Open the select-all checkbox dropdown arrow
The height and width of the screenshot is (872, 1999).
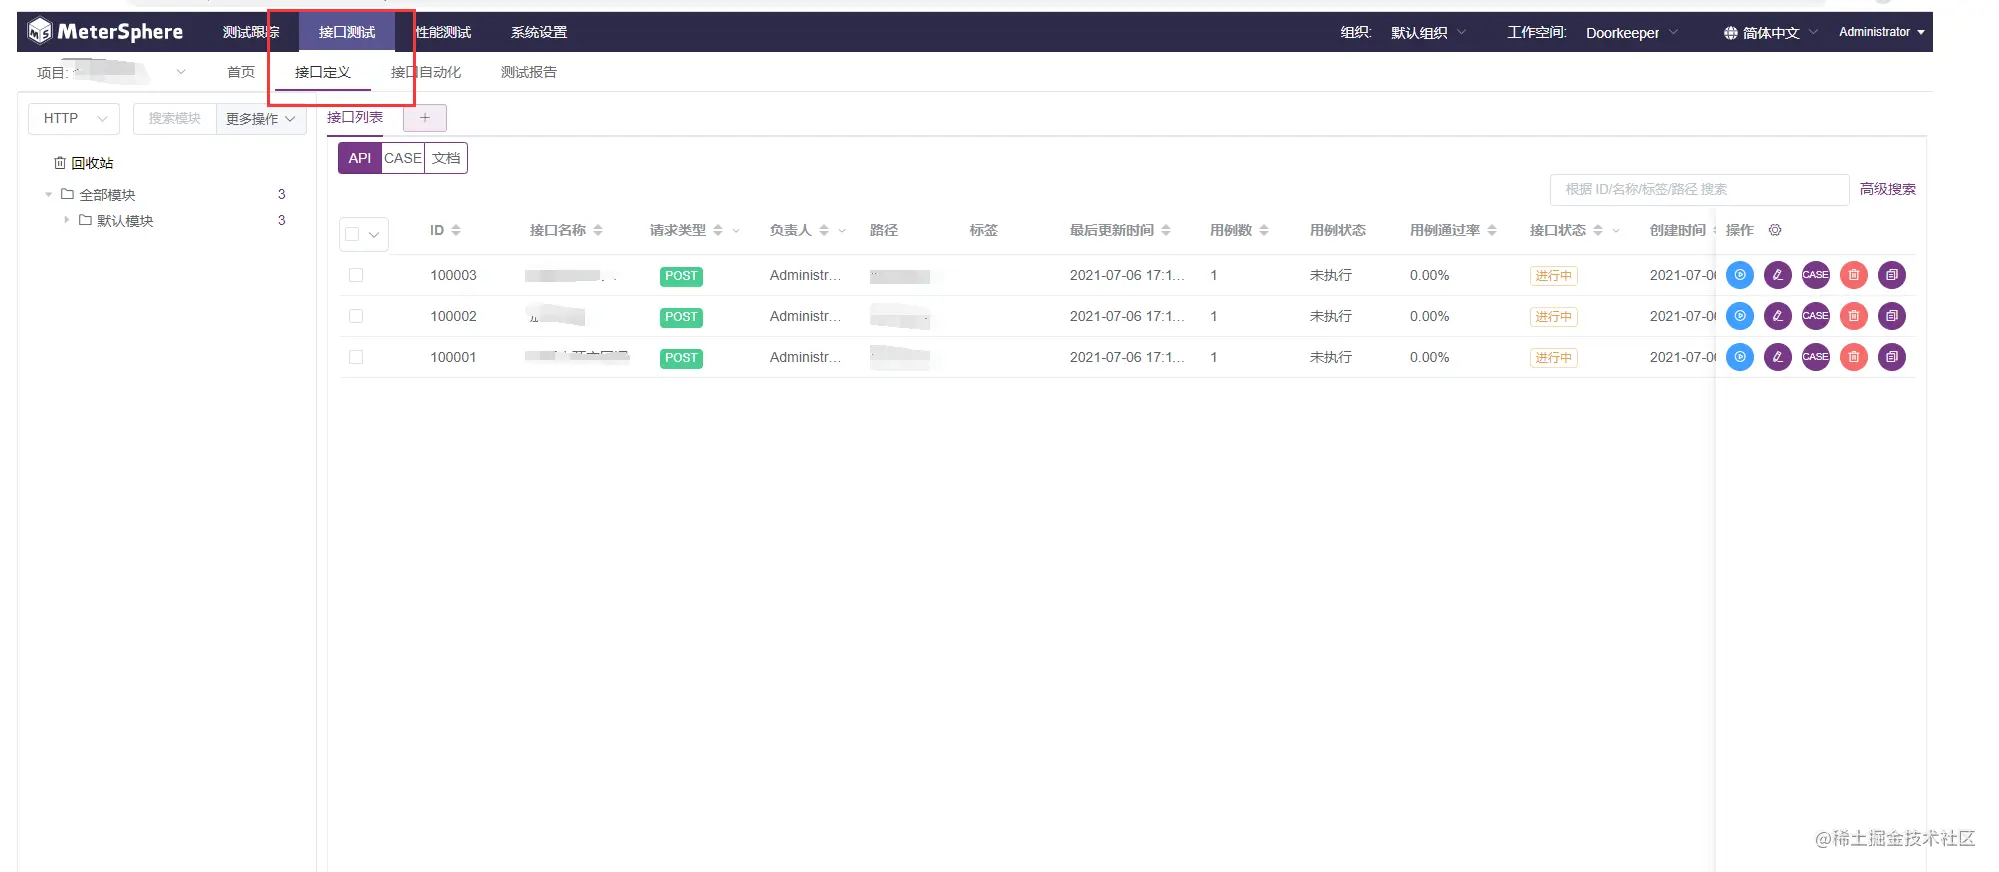coord(374,235)
